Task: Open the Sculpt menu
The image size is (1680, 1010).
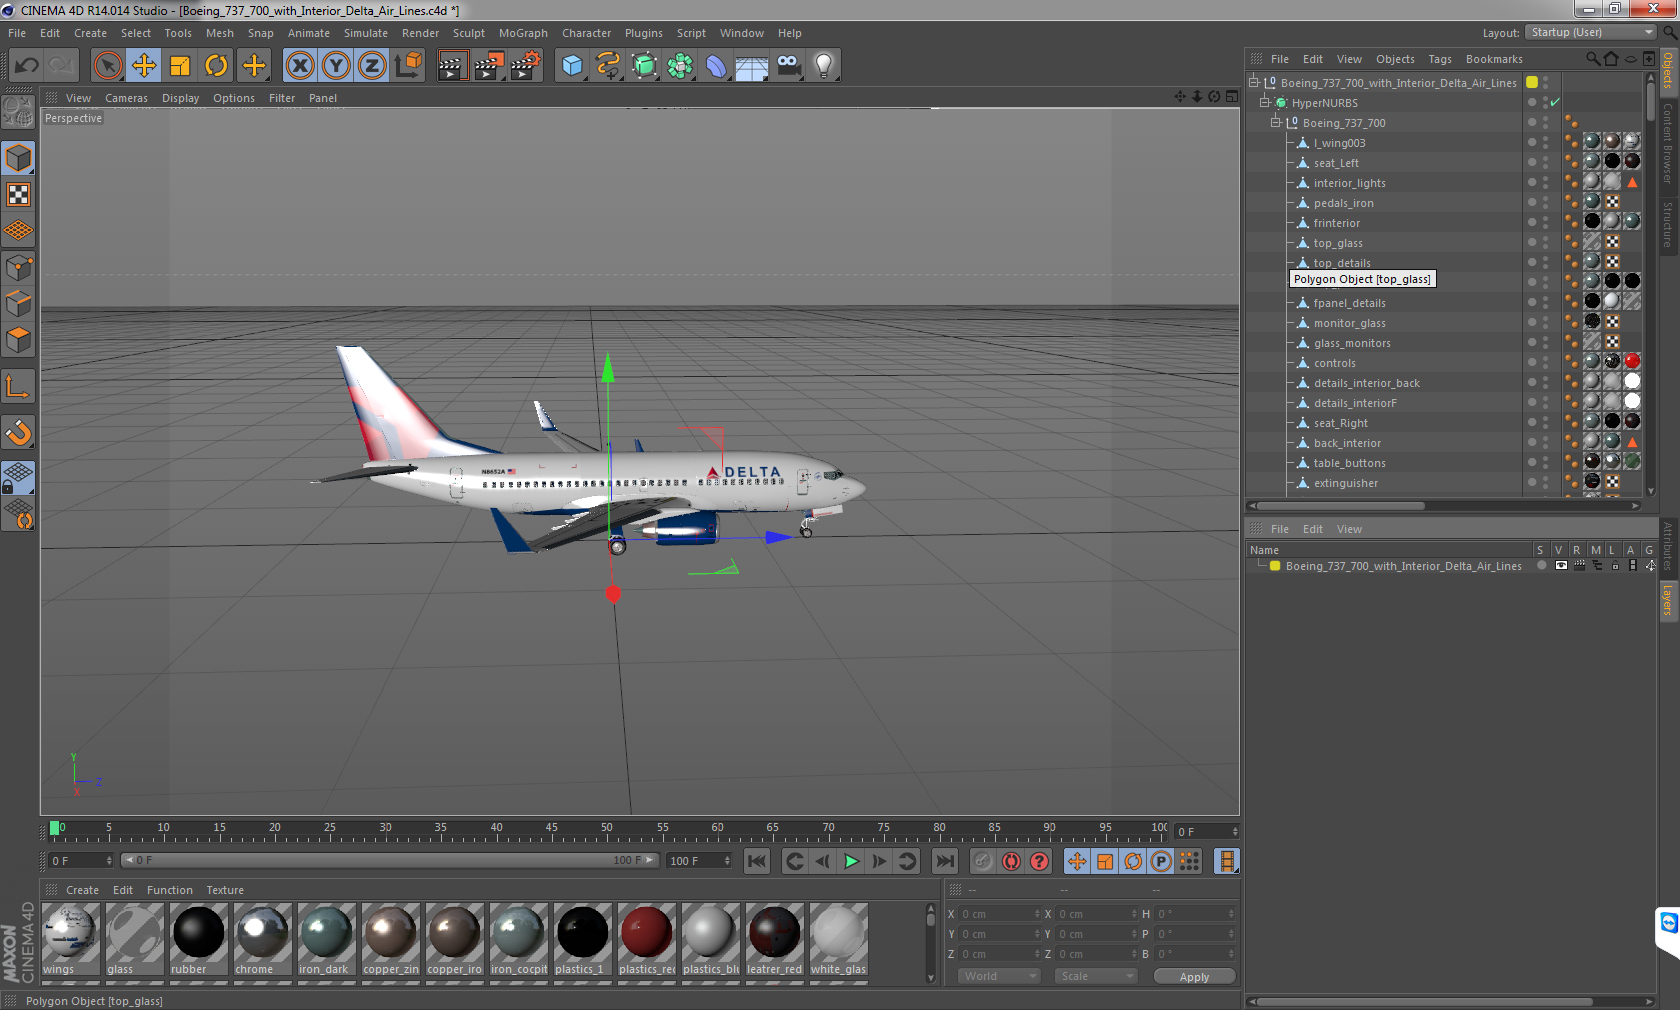Action: click(x=469, y=33)
